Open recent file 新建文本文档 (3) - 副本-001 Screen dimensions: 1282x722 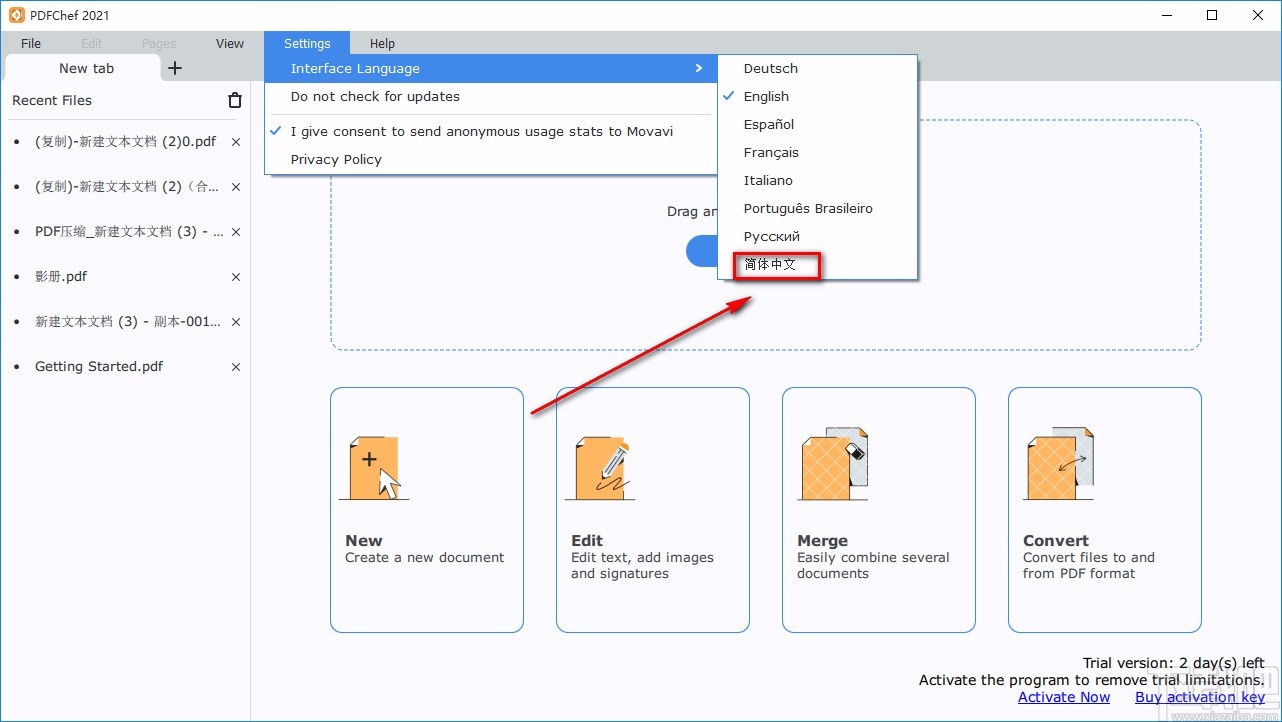128,322
